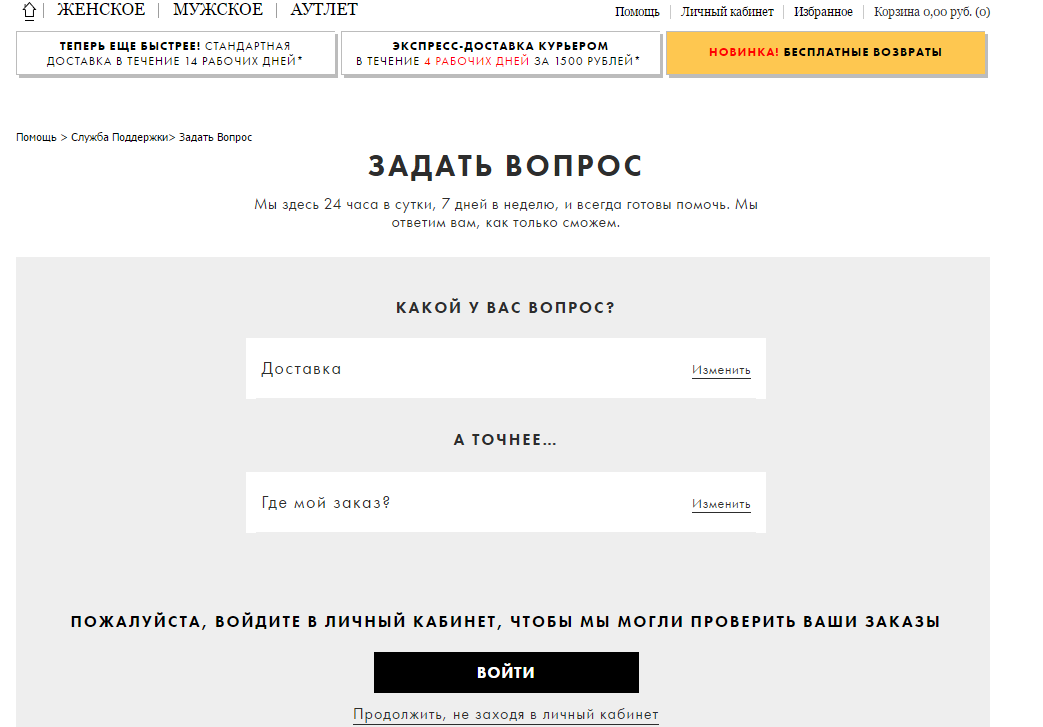Screen dimensions: 1043x727
Task: Click the home icon in top navigation
Action: pos(29,11)
